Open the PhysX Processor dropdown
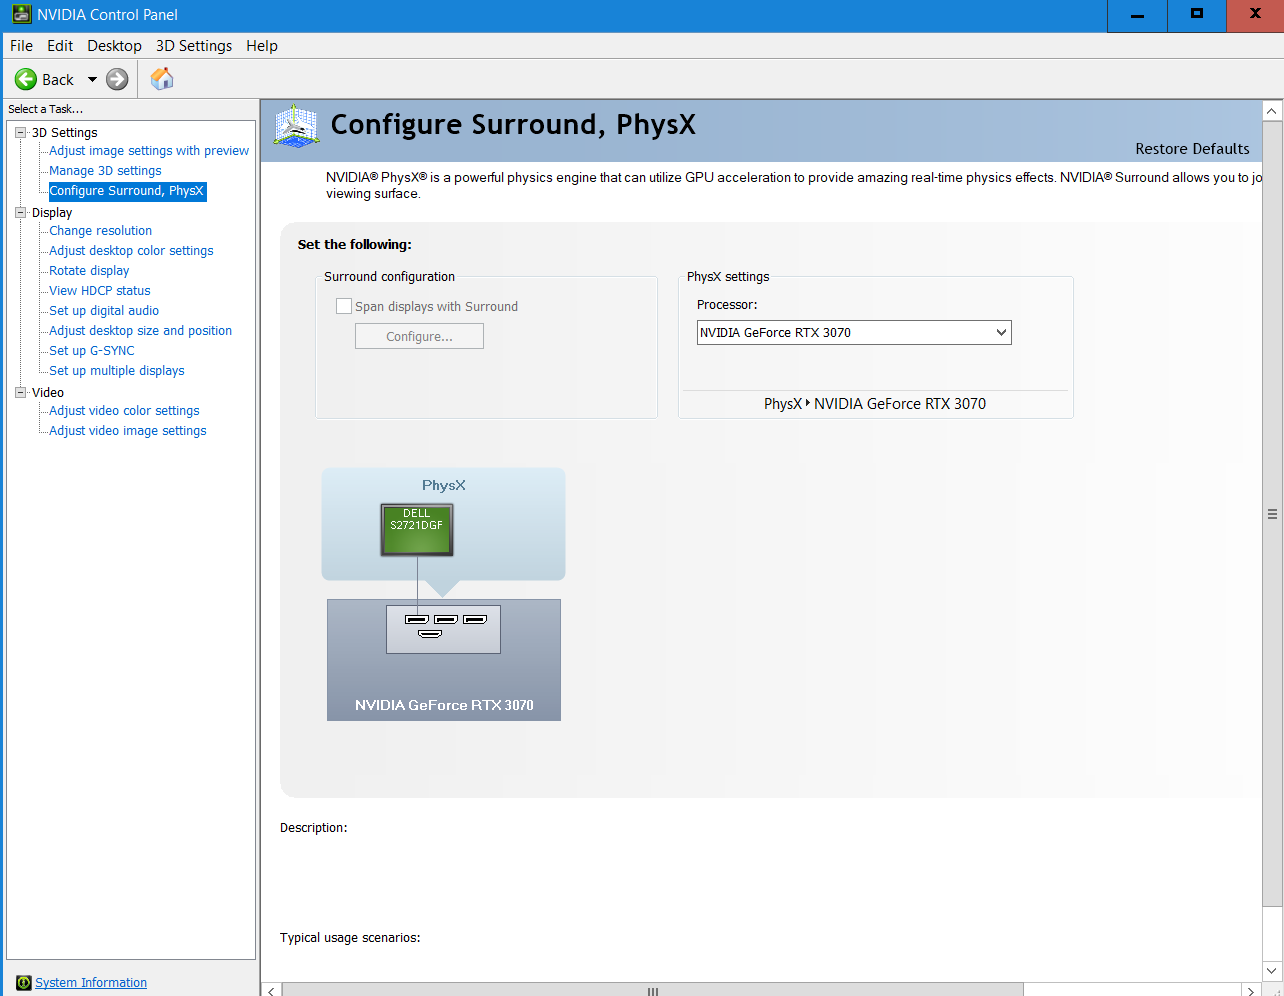 (x=854, y=333)
